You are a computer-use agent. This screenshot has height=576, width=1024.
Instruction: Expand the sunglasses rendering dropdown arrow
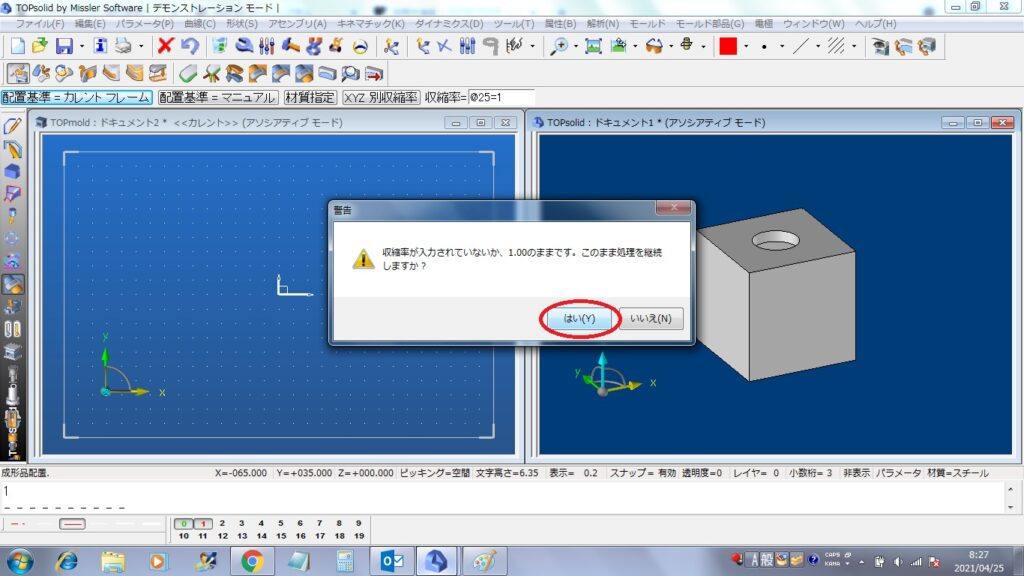[671, 46]
